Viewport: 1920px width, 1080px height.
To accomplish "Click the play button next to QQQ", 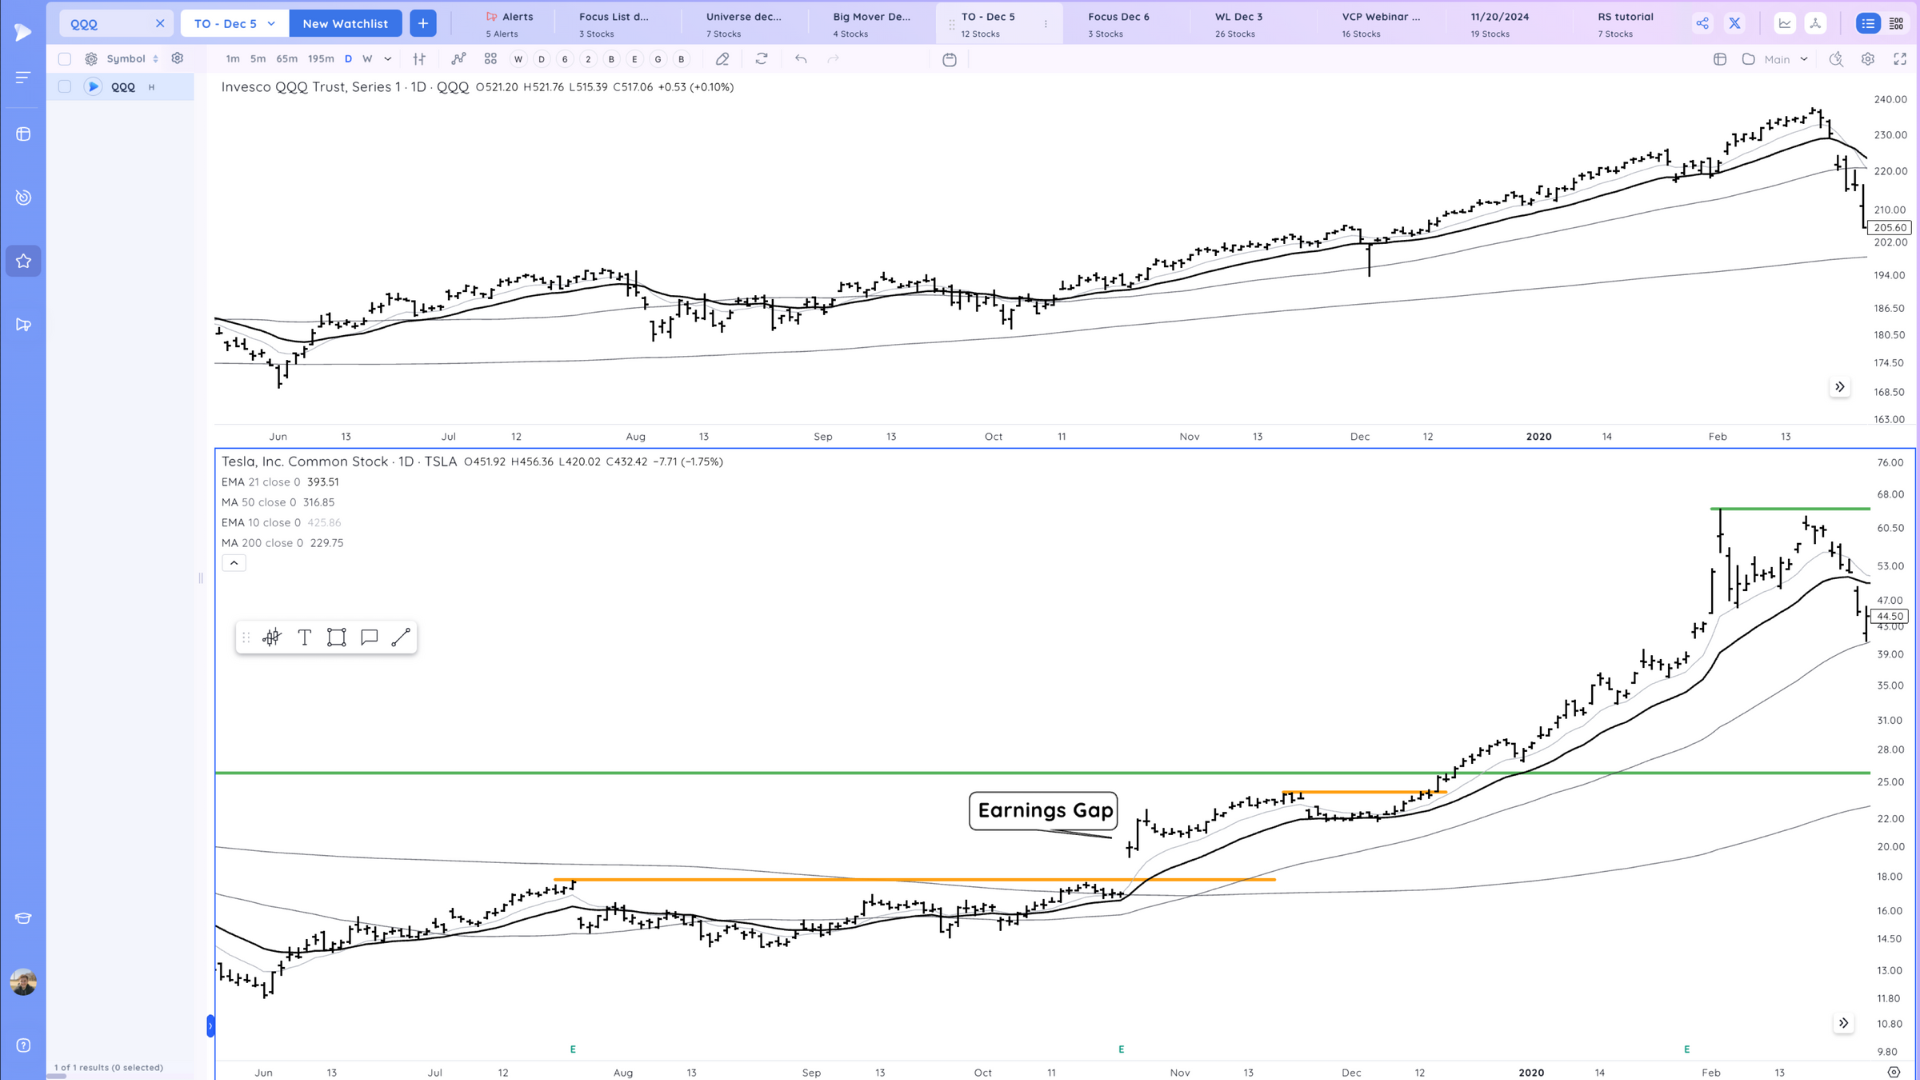I will coord(93,87).
